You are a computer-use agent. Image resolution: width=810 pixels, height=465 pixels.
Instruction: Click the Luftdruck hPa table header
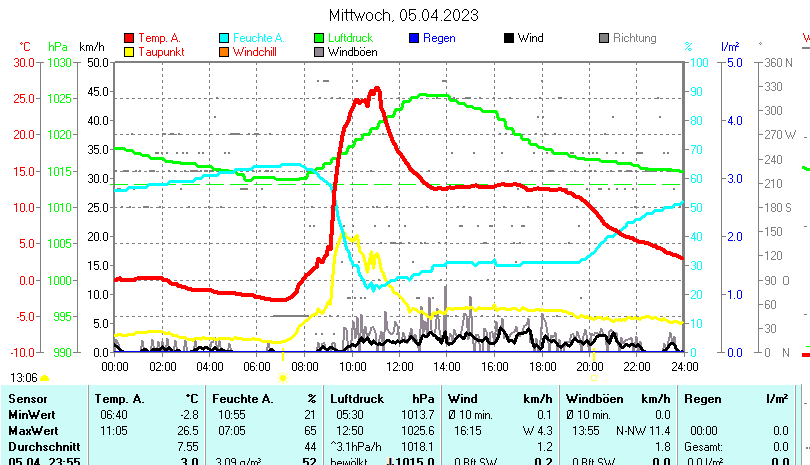tap(382, 399)
